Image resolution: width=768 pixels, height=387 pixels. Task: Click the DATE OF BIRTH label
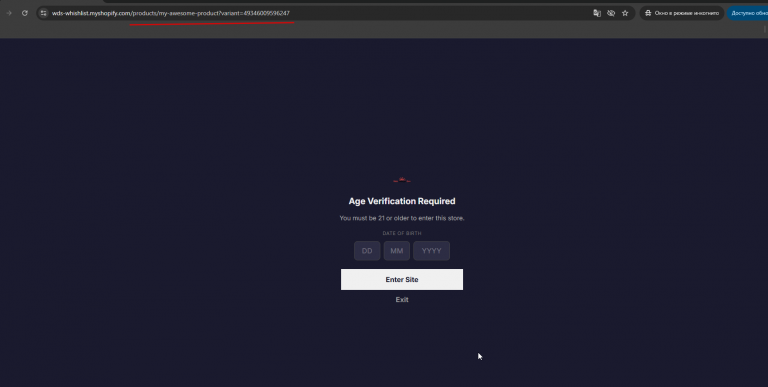coord(402,233)
